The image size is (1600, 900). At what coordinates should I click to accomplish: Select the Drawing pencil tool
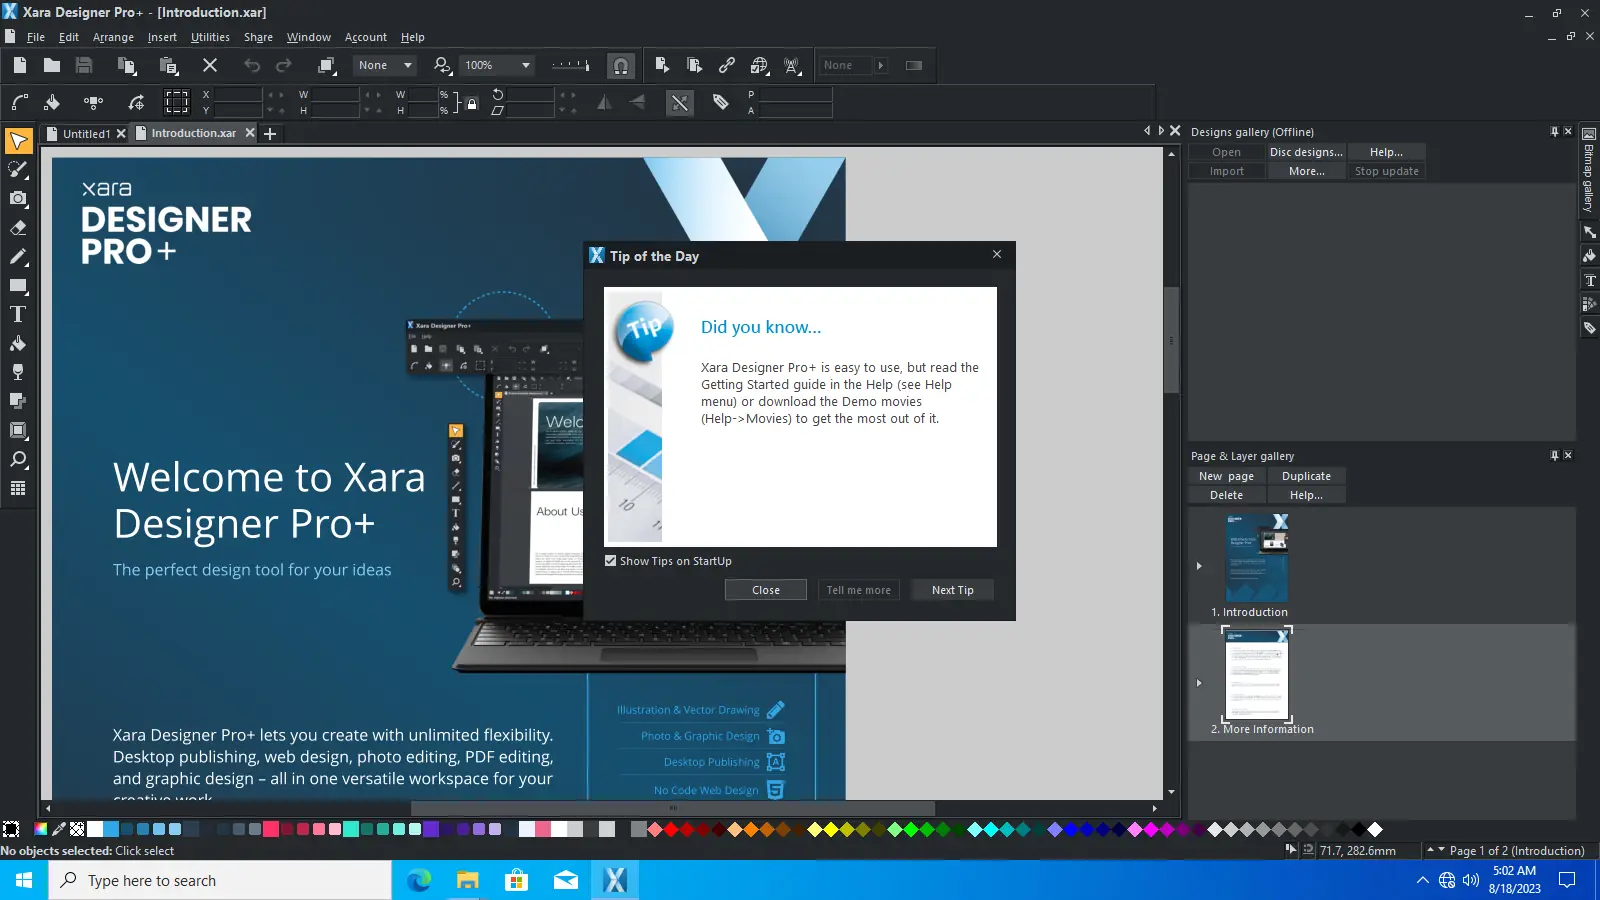(18, 257)
